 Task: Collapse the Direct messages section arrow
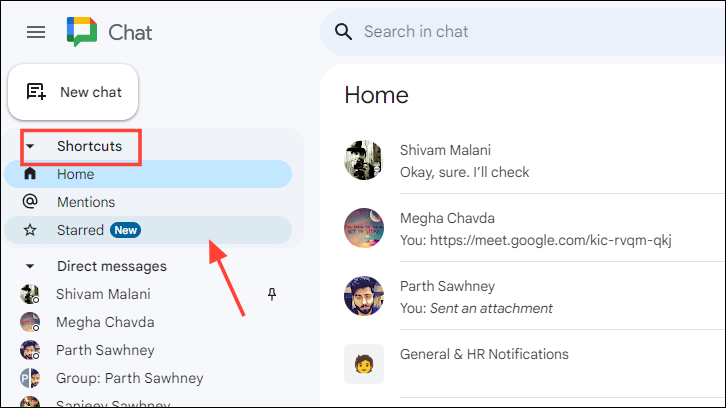[30, 266]
